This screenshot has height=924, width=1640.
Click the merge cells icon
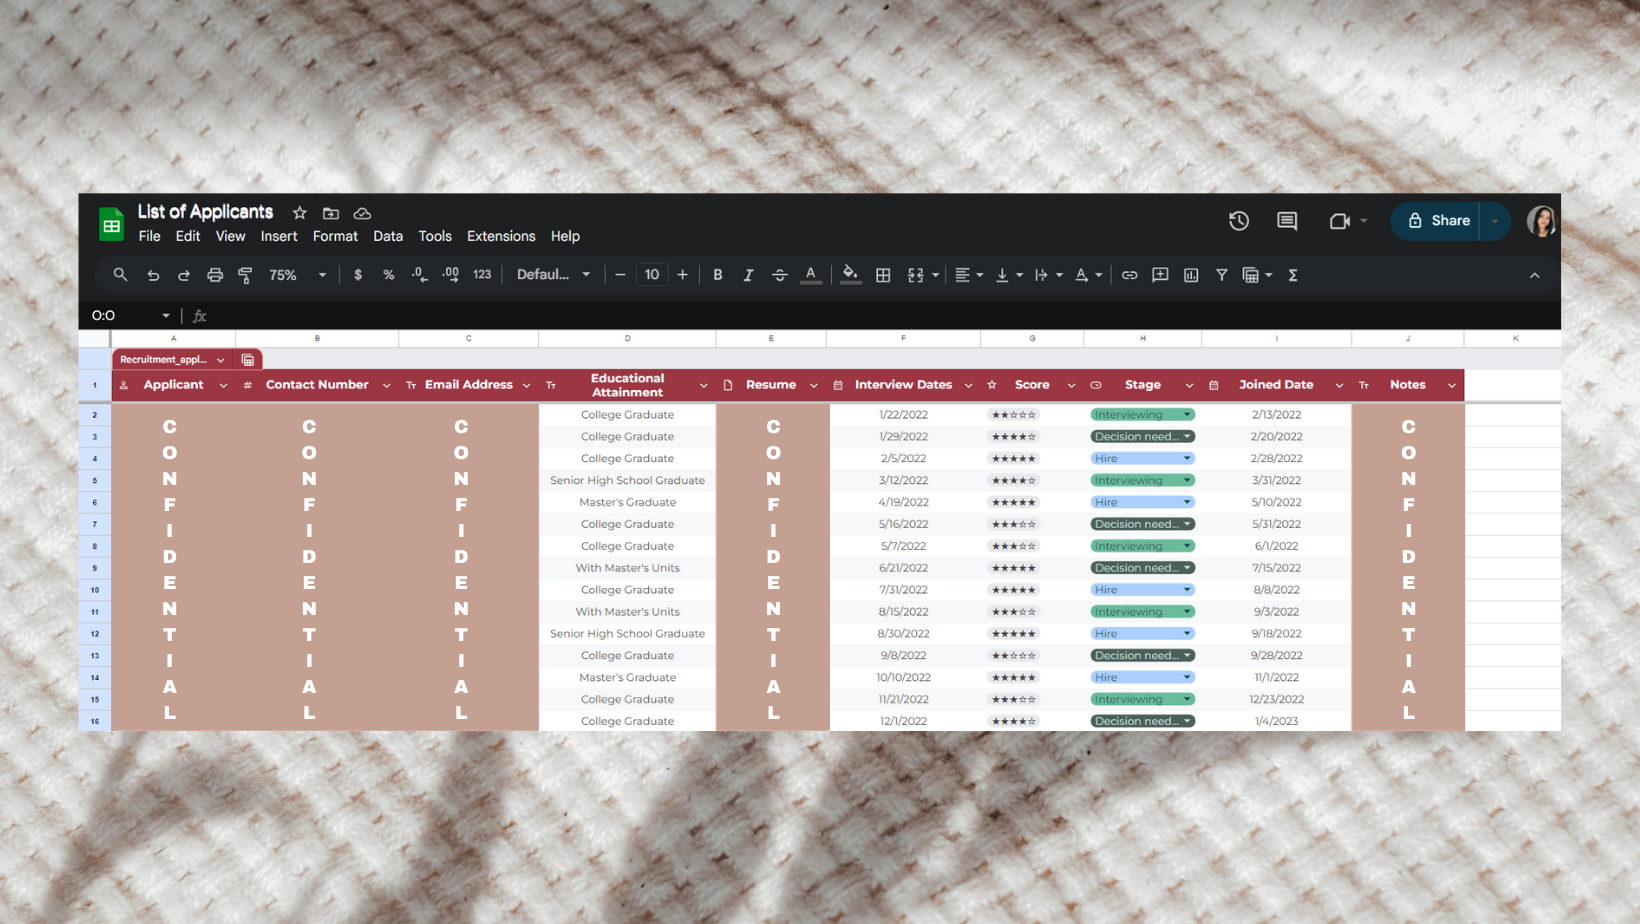[x=915, y=275]
